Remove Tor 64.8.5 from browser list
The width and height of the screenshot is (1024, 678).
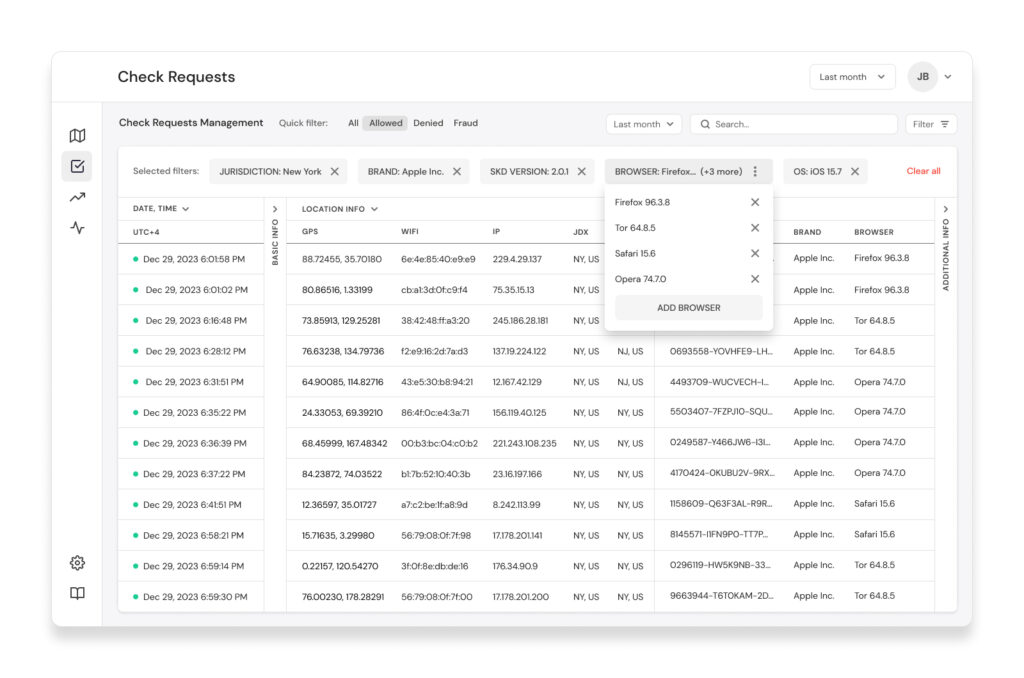(755, 228)
